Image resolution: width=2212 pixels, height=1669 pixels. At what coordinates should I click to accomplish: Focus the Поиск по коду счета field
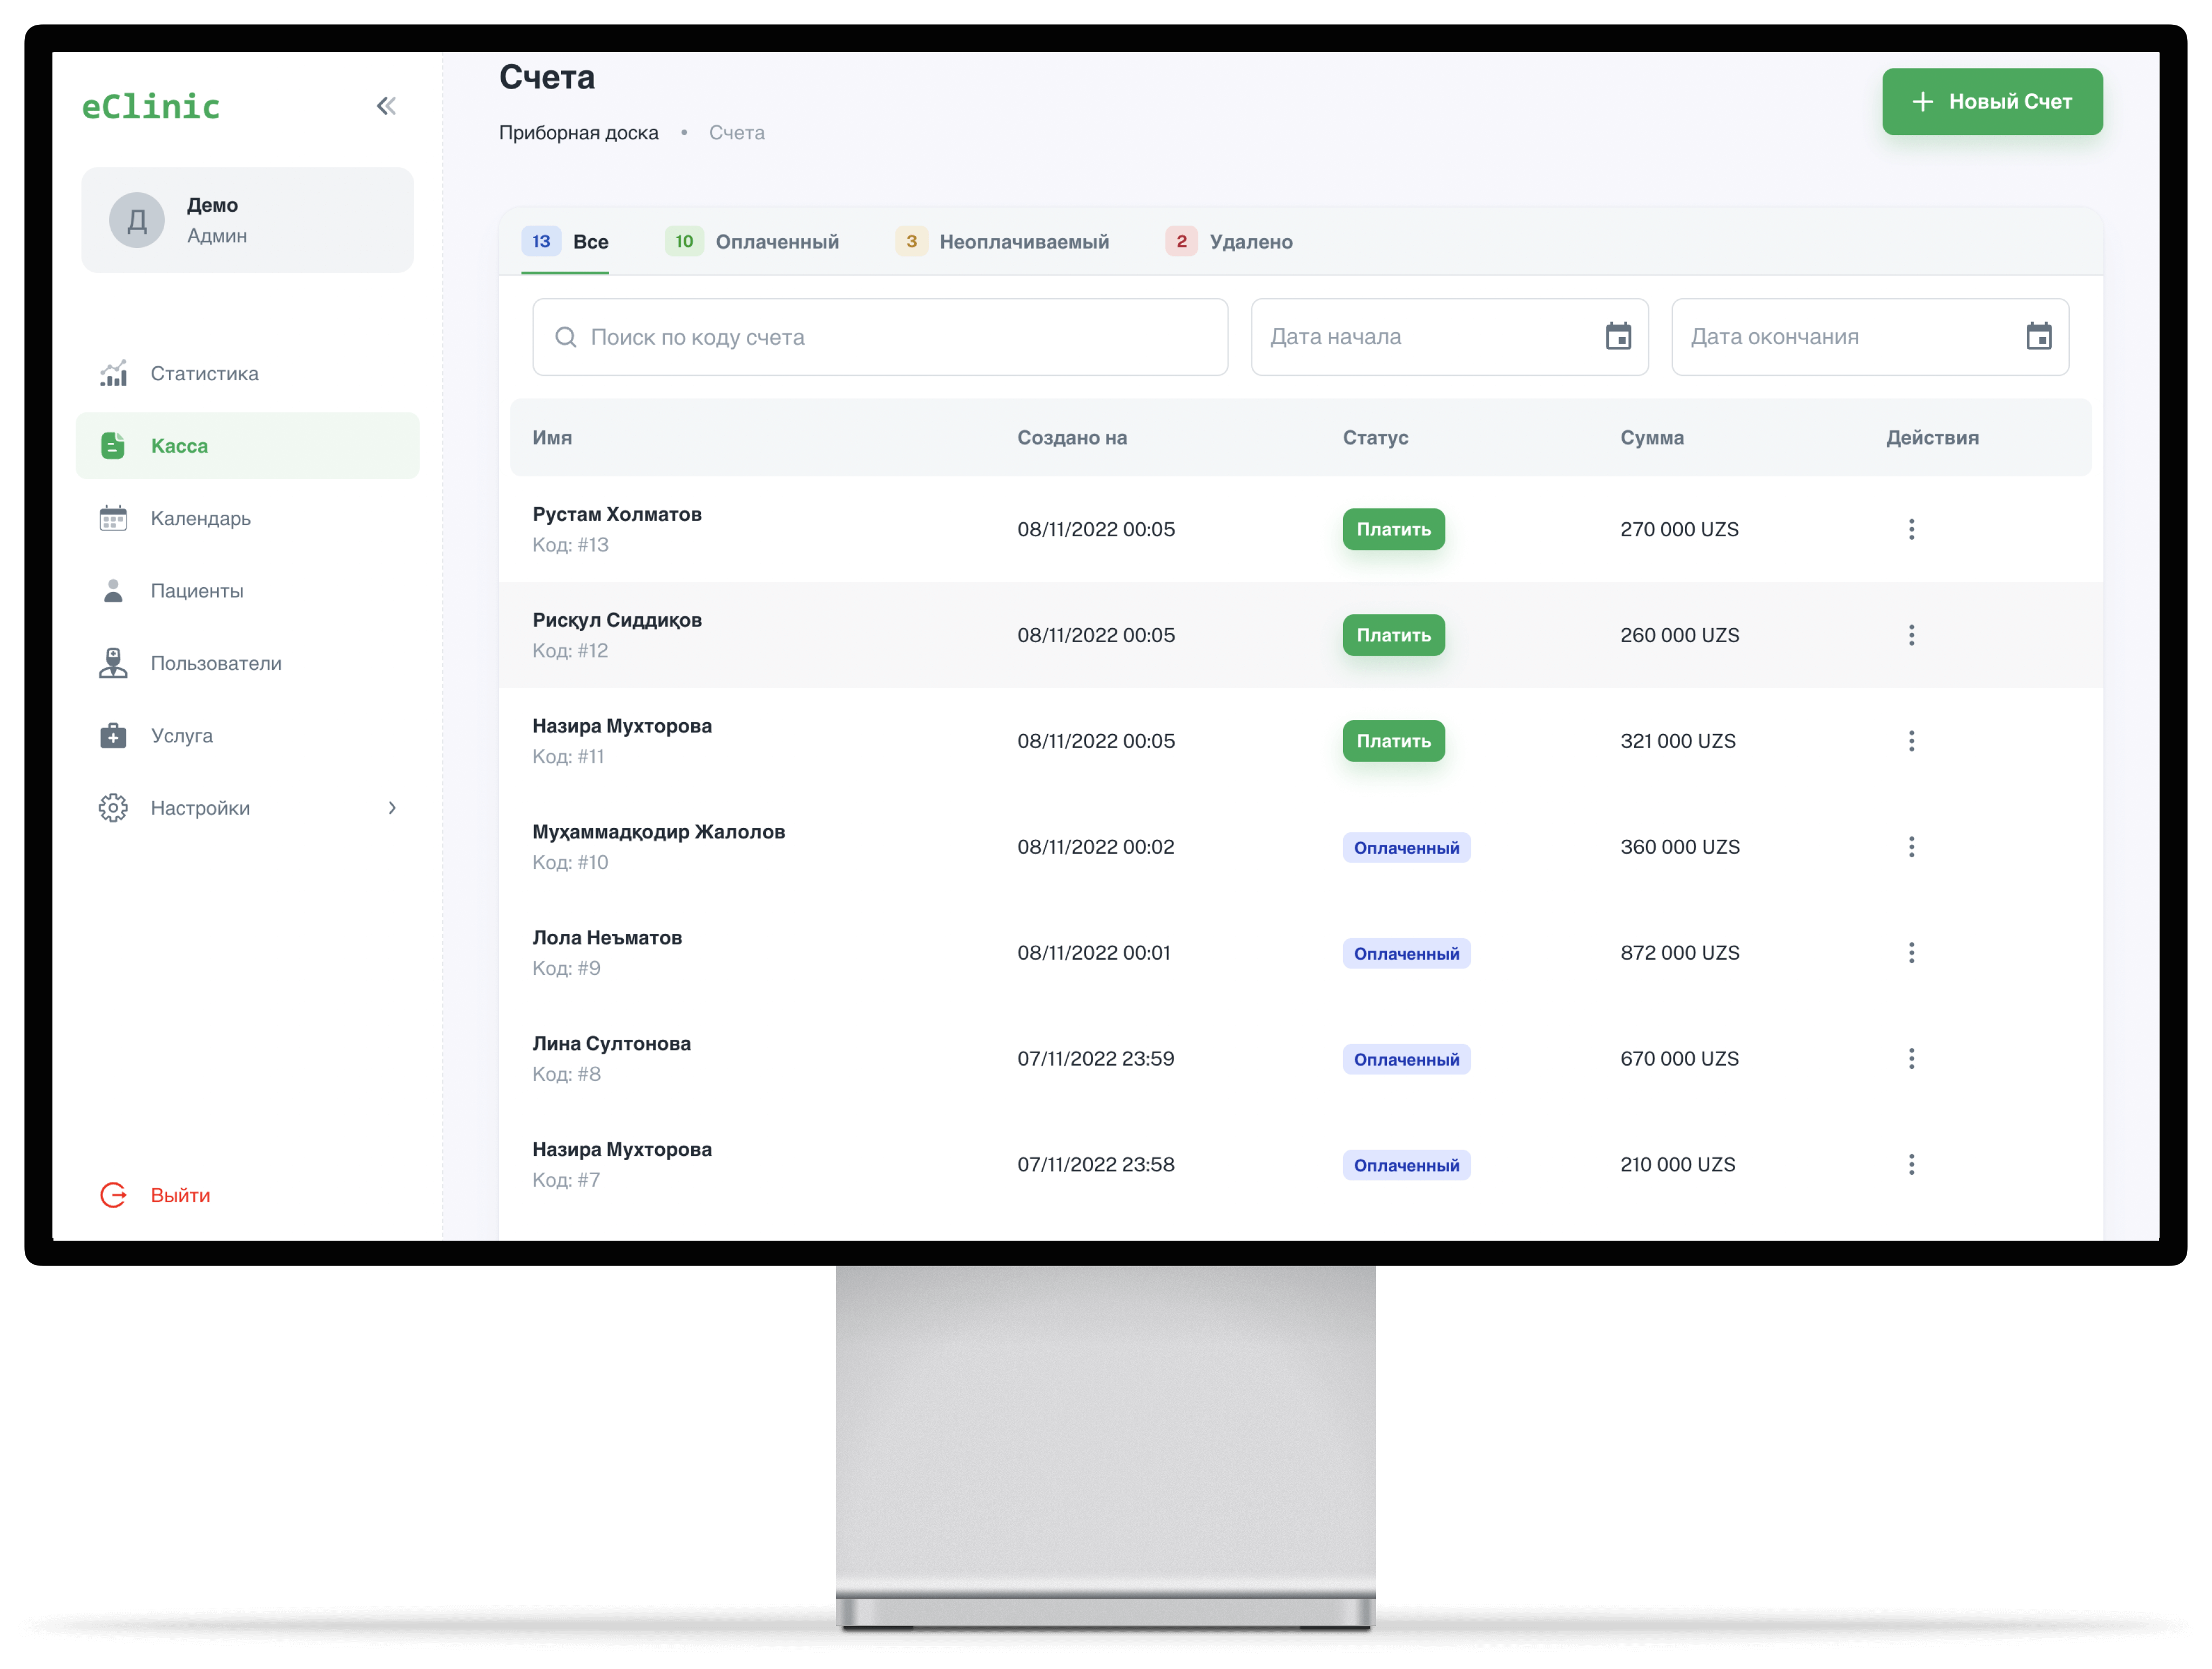(880, 337)
